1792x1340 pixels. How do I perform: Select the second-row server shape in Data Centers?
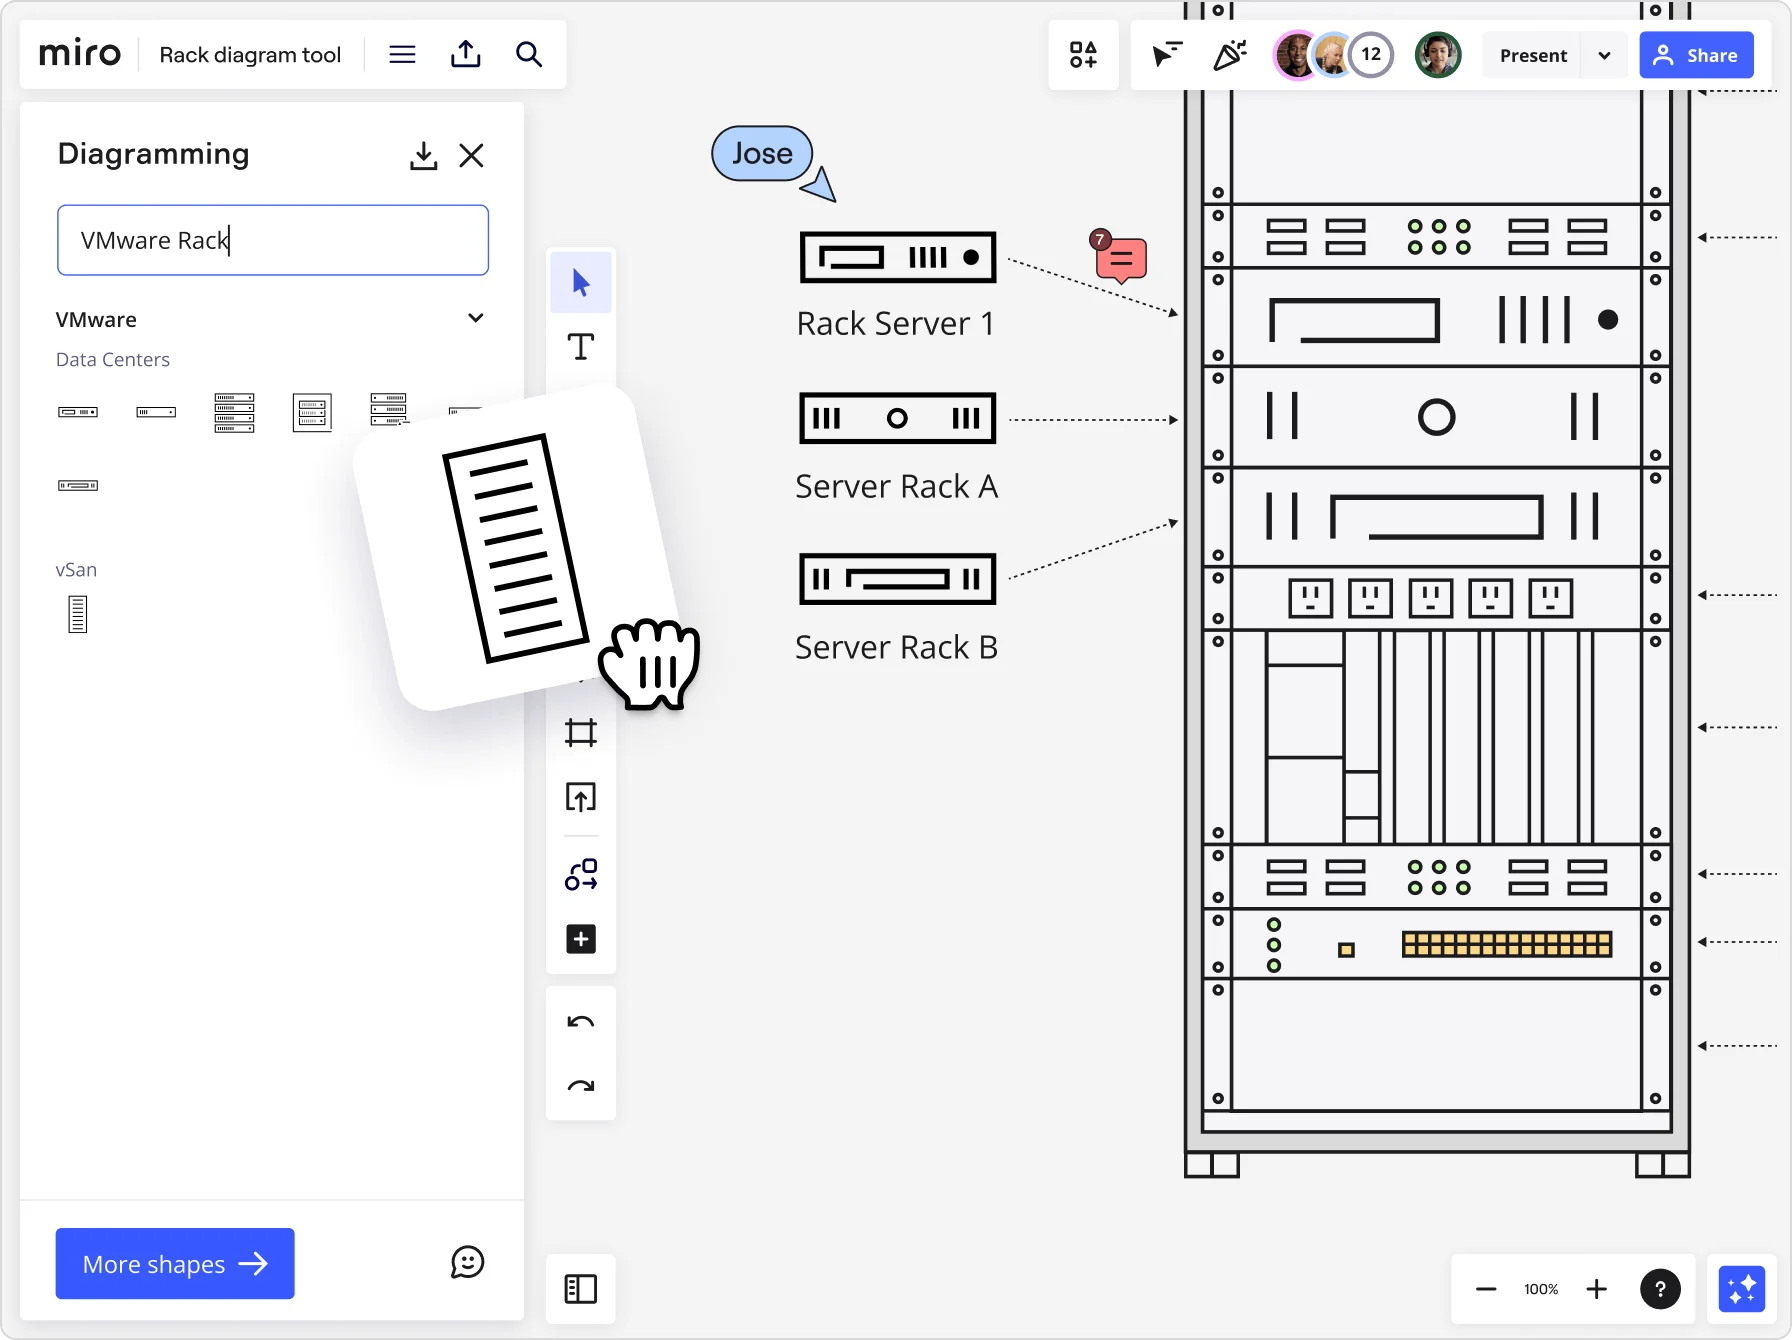click(x=78, y=486)
